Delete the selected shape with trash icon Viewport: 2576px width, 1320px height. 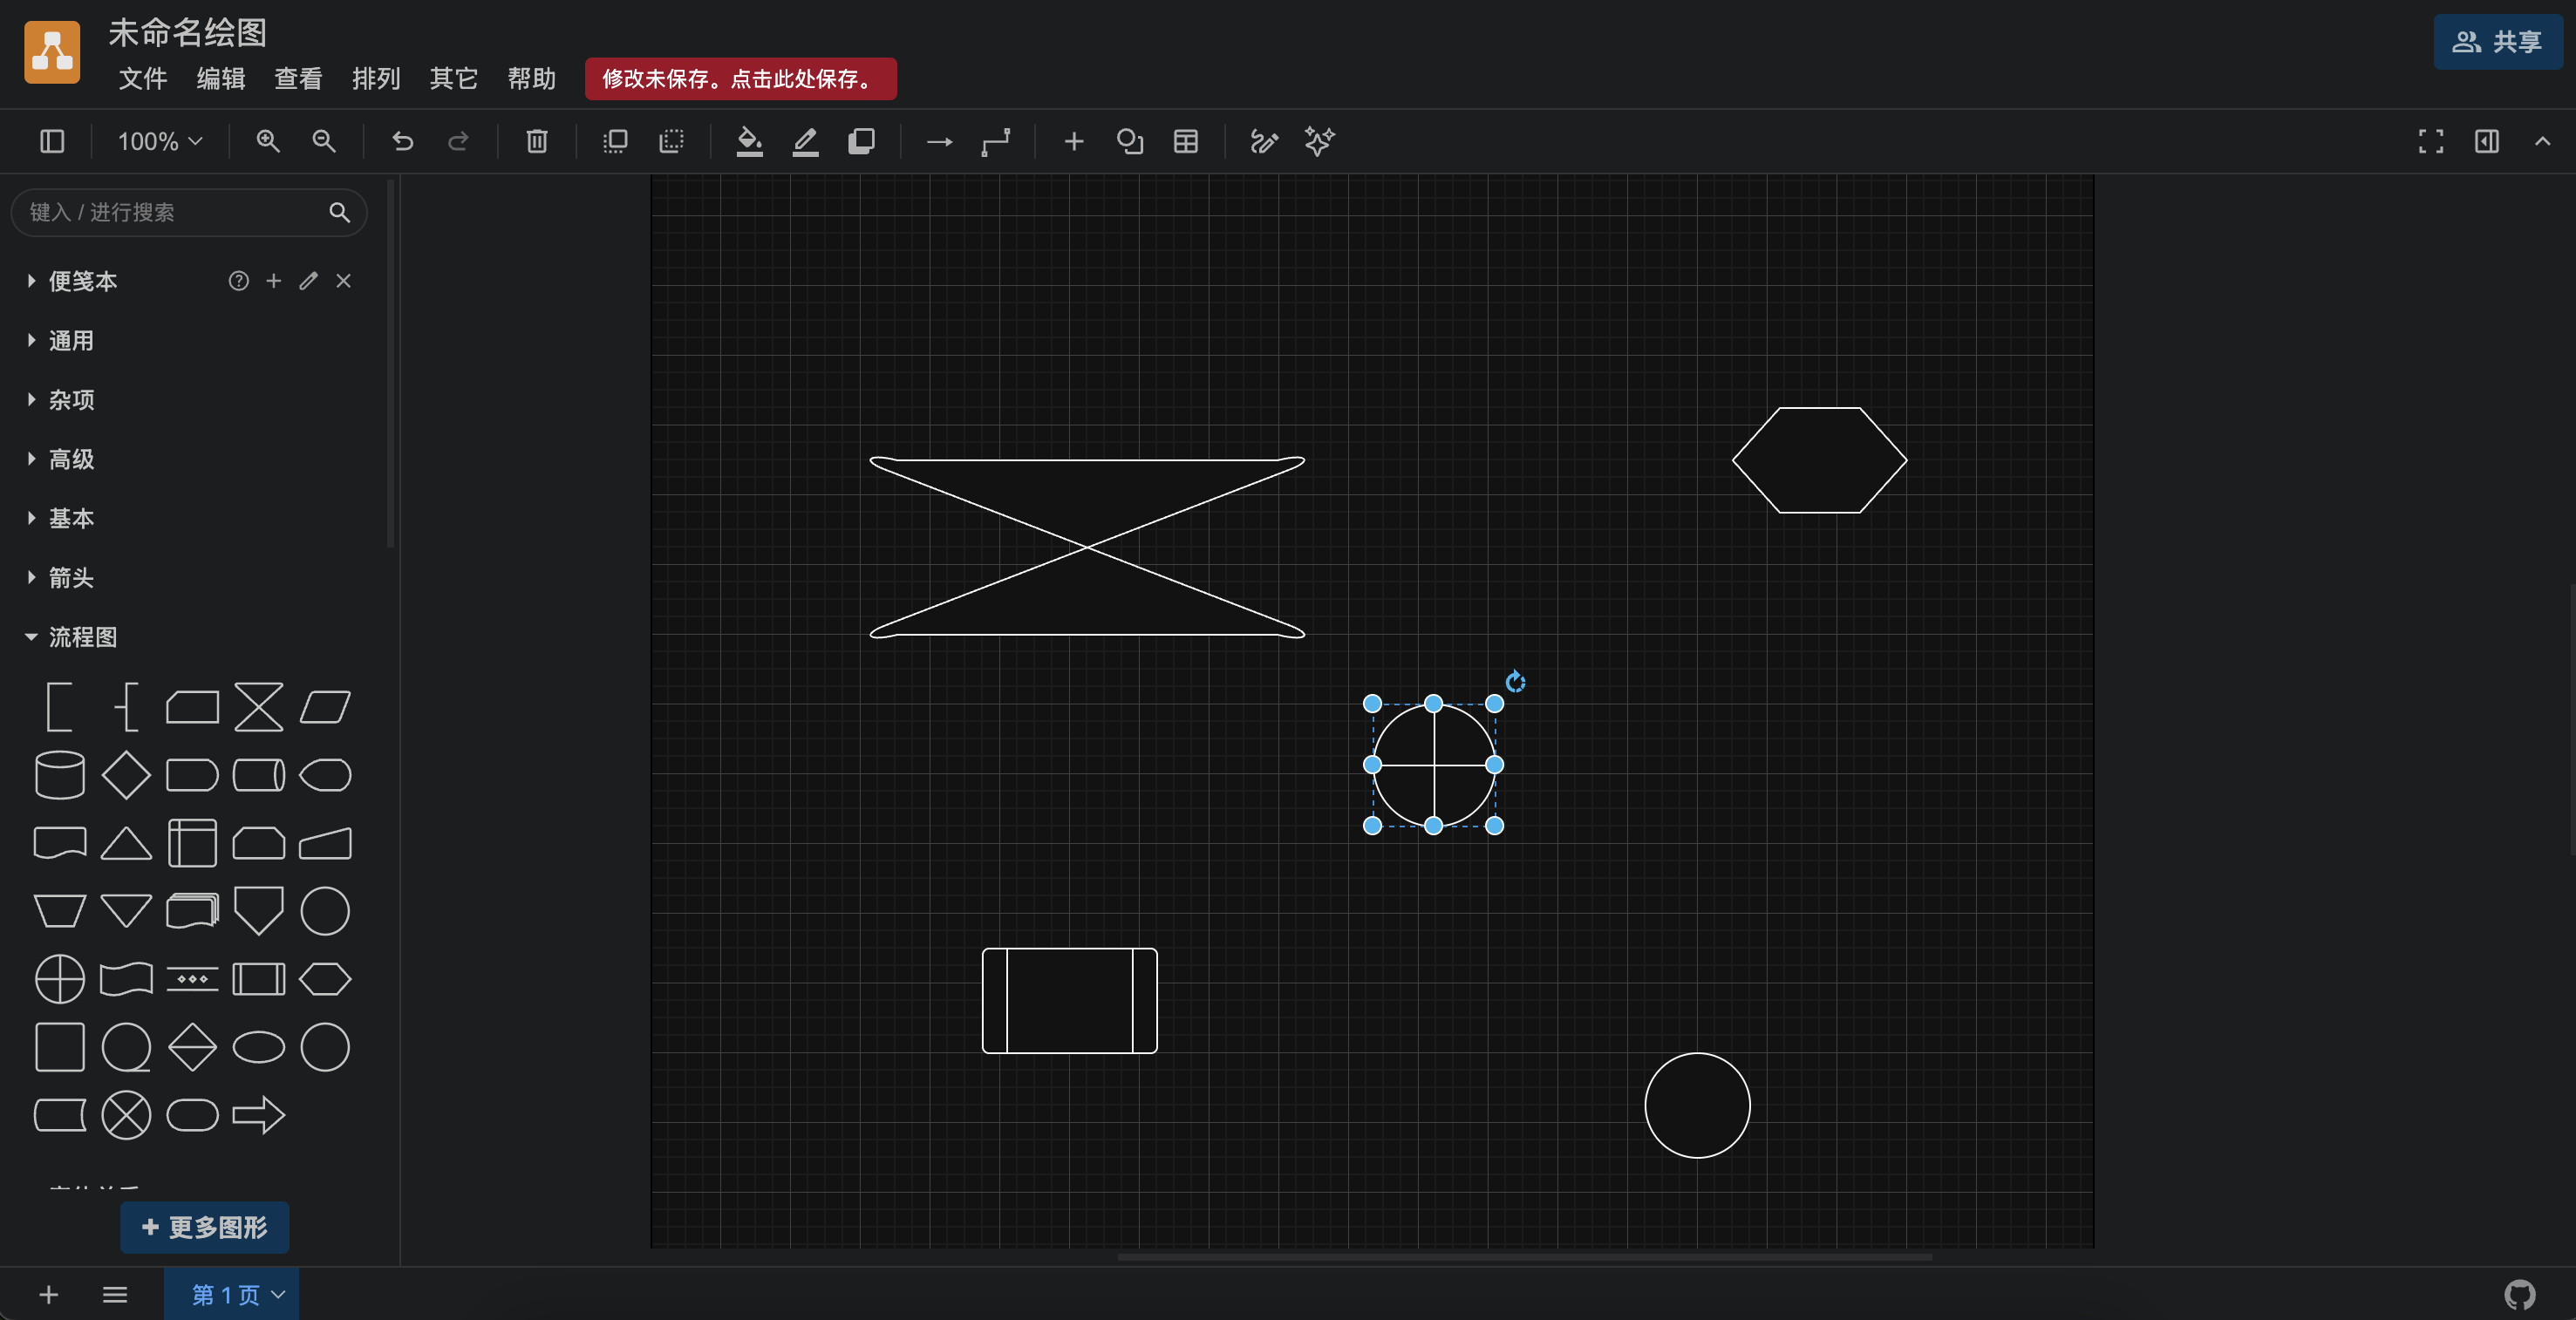pyautogui.click(x=537, y=141)
